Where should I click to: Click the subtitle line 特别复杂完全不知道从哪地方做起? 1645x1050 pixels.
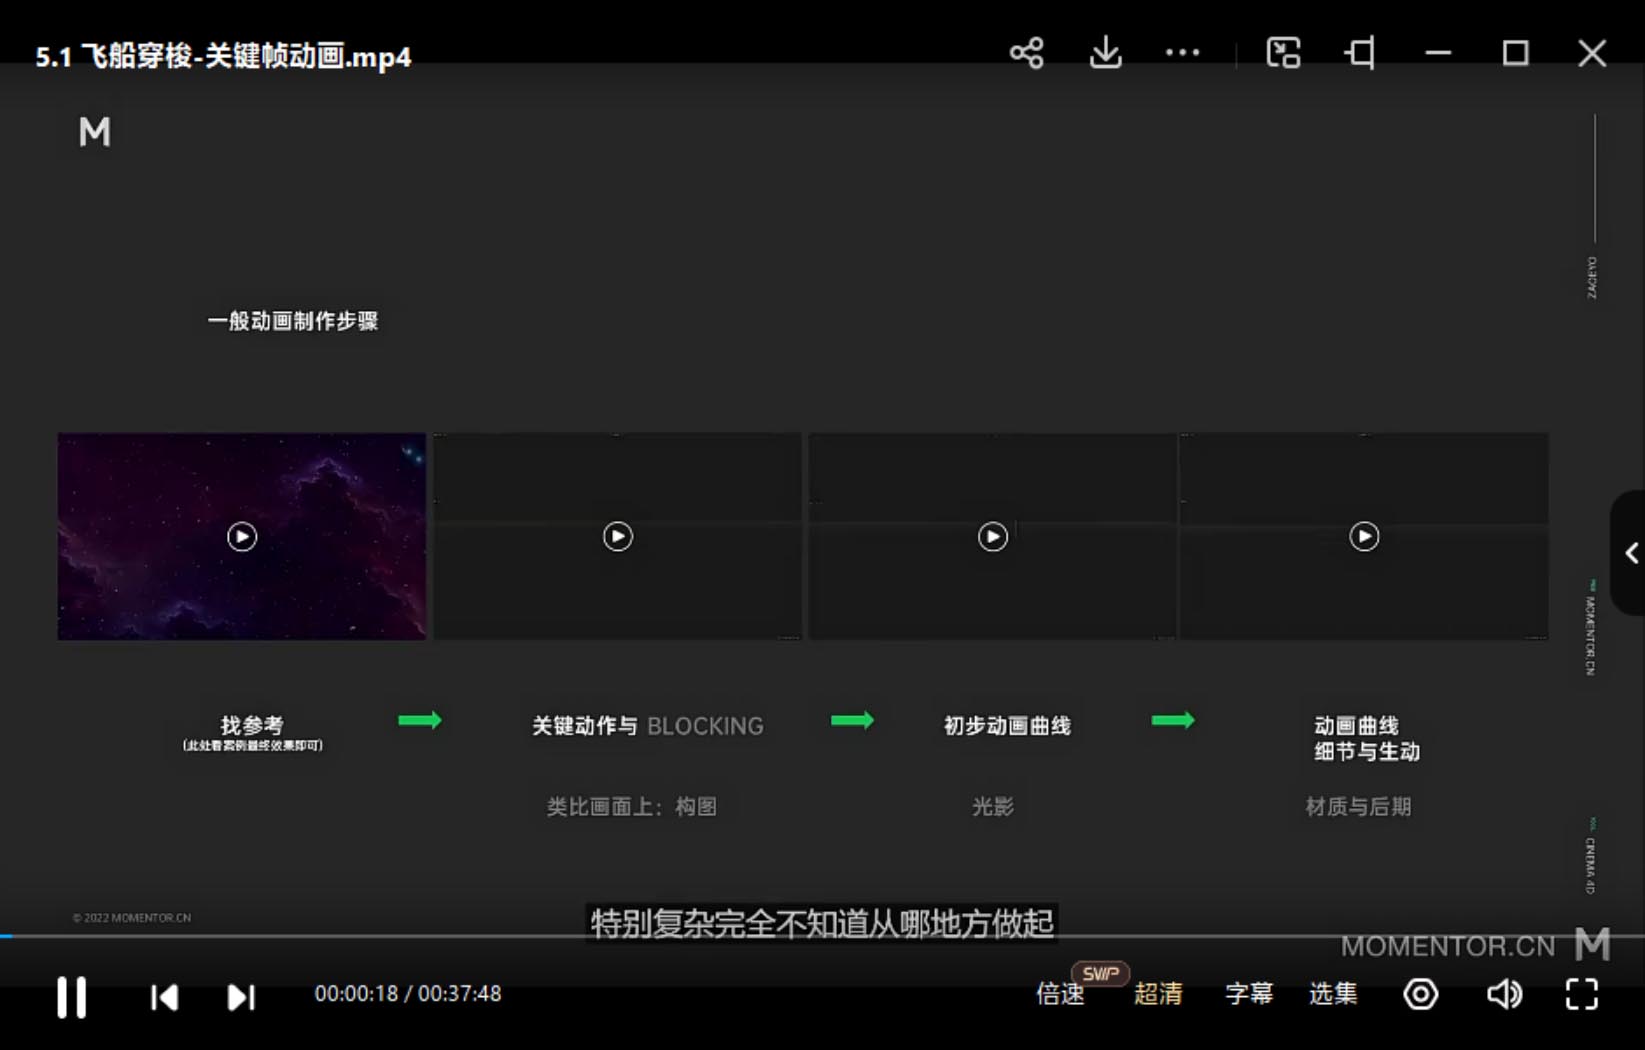click(x=822, y=923)
